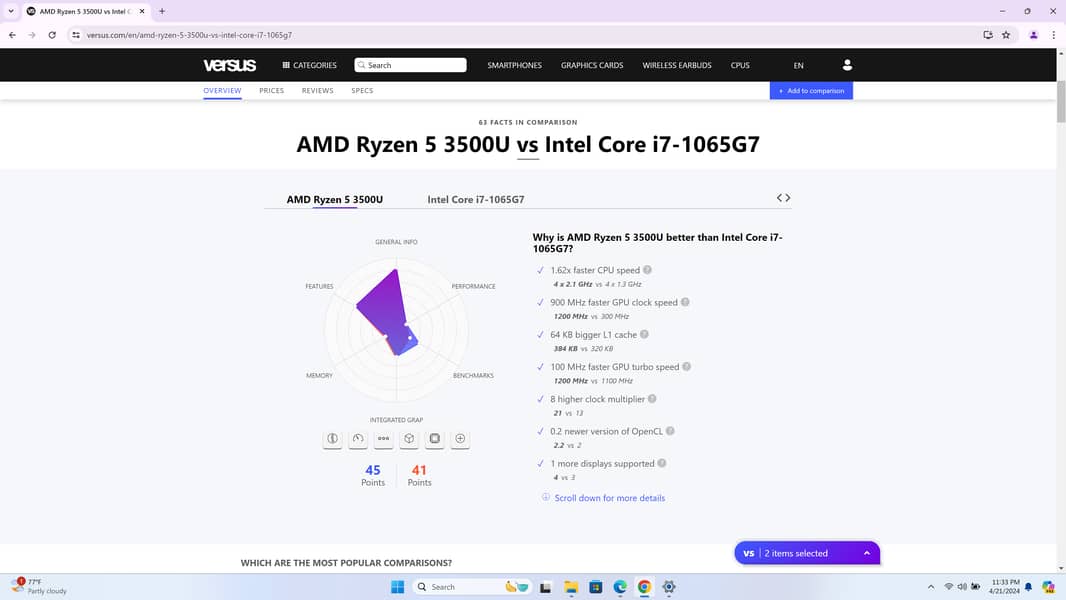Screen dimensions: 1066x600
Task: Select the cube icon below radar chart
Action: (x=409, y=438)
